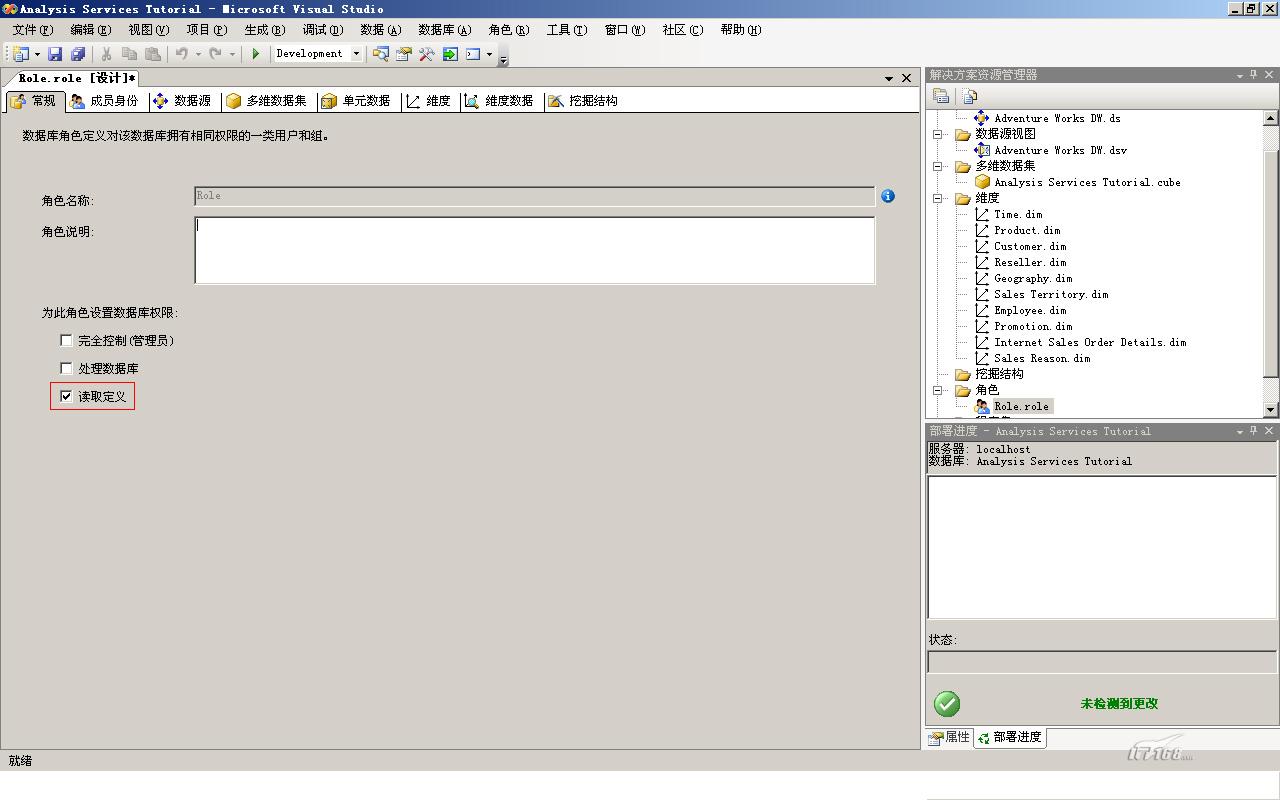Collapse the 数据源视图 folder
Viewport: 1280px width, 800px height.
[938, 134]
